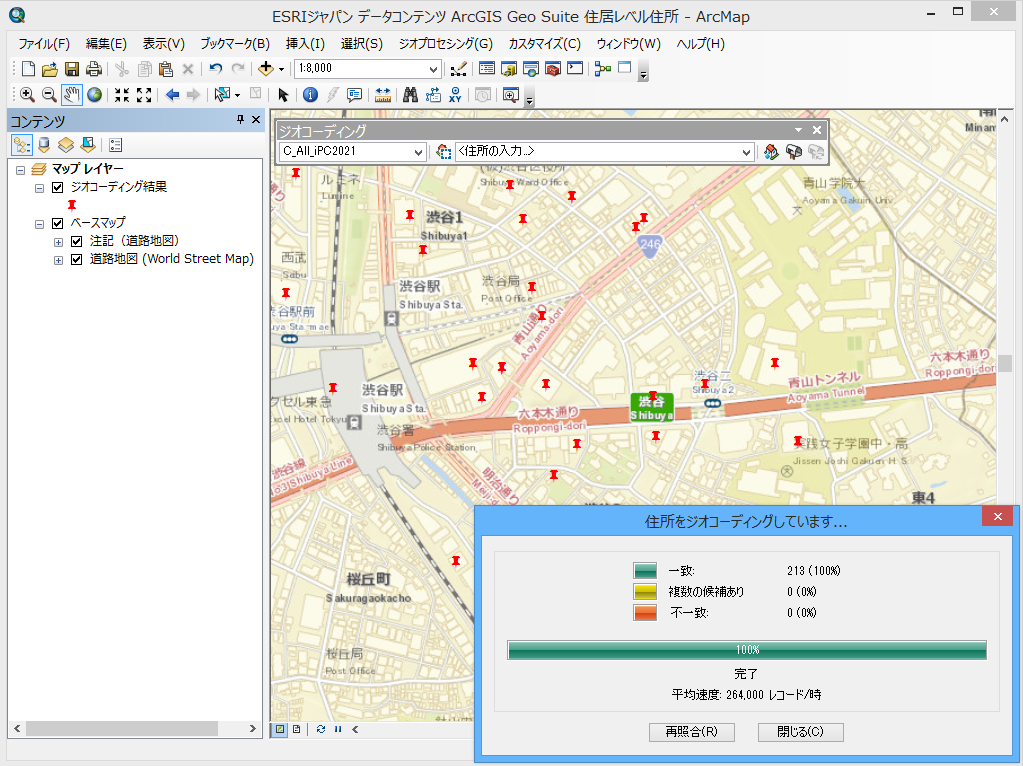Screen dimensions: 1023x766
Task: Select the Pan hand tool
Action: 72,95
